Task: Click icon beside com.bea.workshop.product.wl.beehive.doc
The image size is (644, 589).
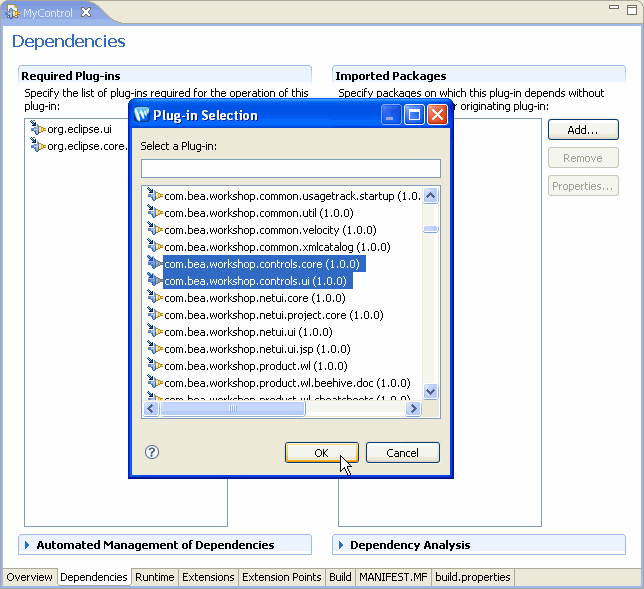Action: click(x=155, y=382)
